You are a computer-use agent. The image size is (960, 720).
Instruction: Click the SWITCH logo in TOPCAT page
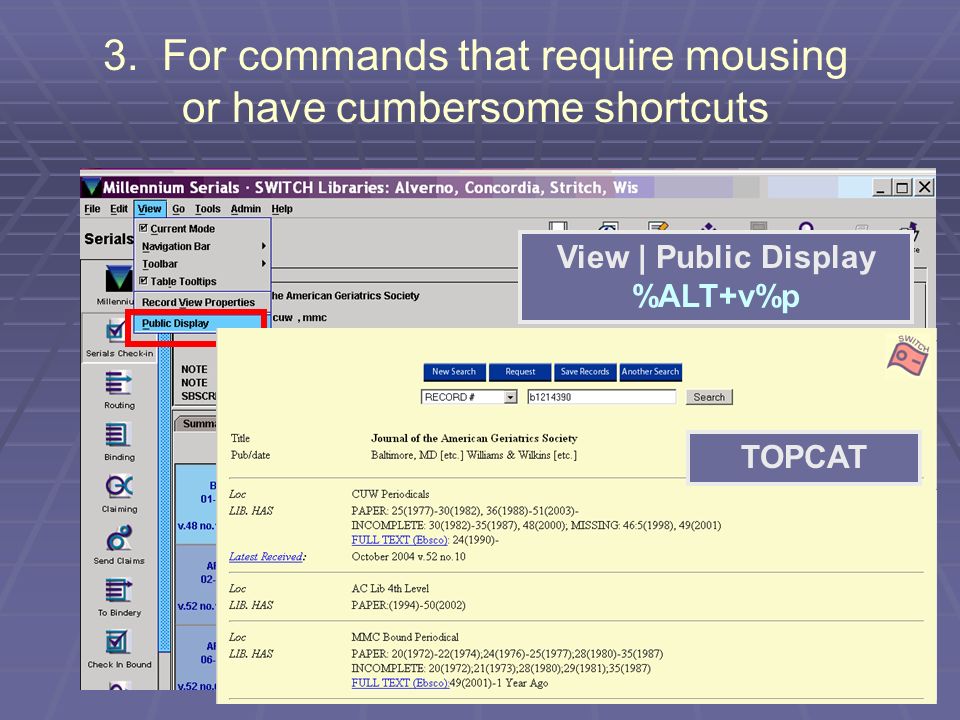909,355
